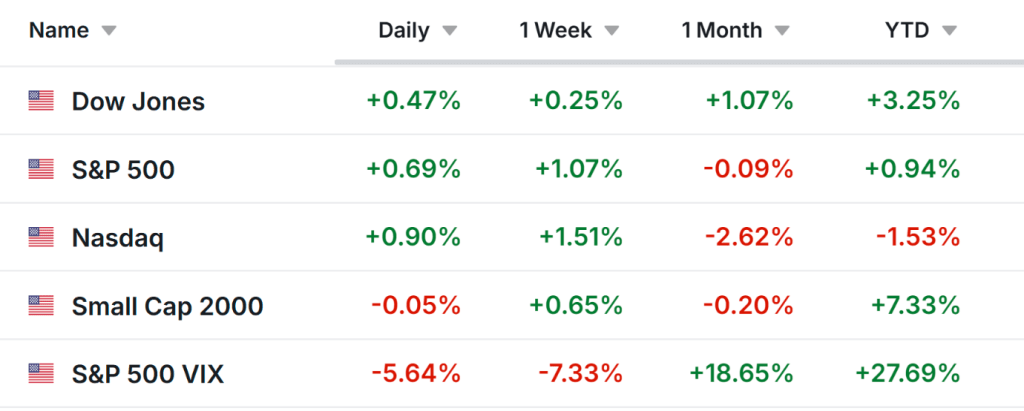Sort by 1 Week column arrow
This screenshot has width=1024, height=411.
coord(609,31)
